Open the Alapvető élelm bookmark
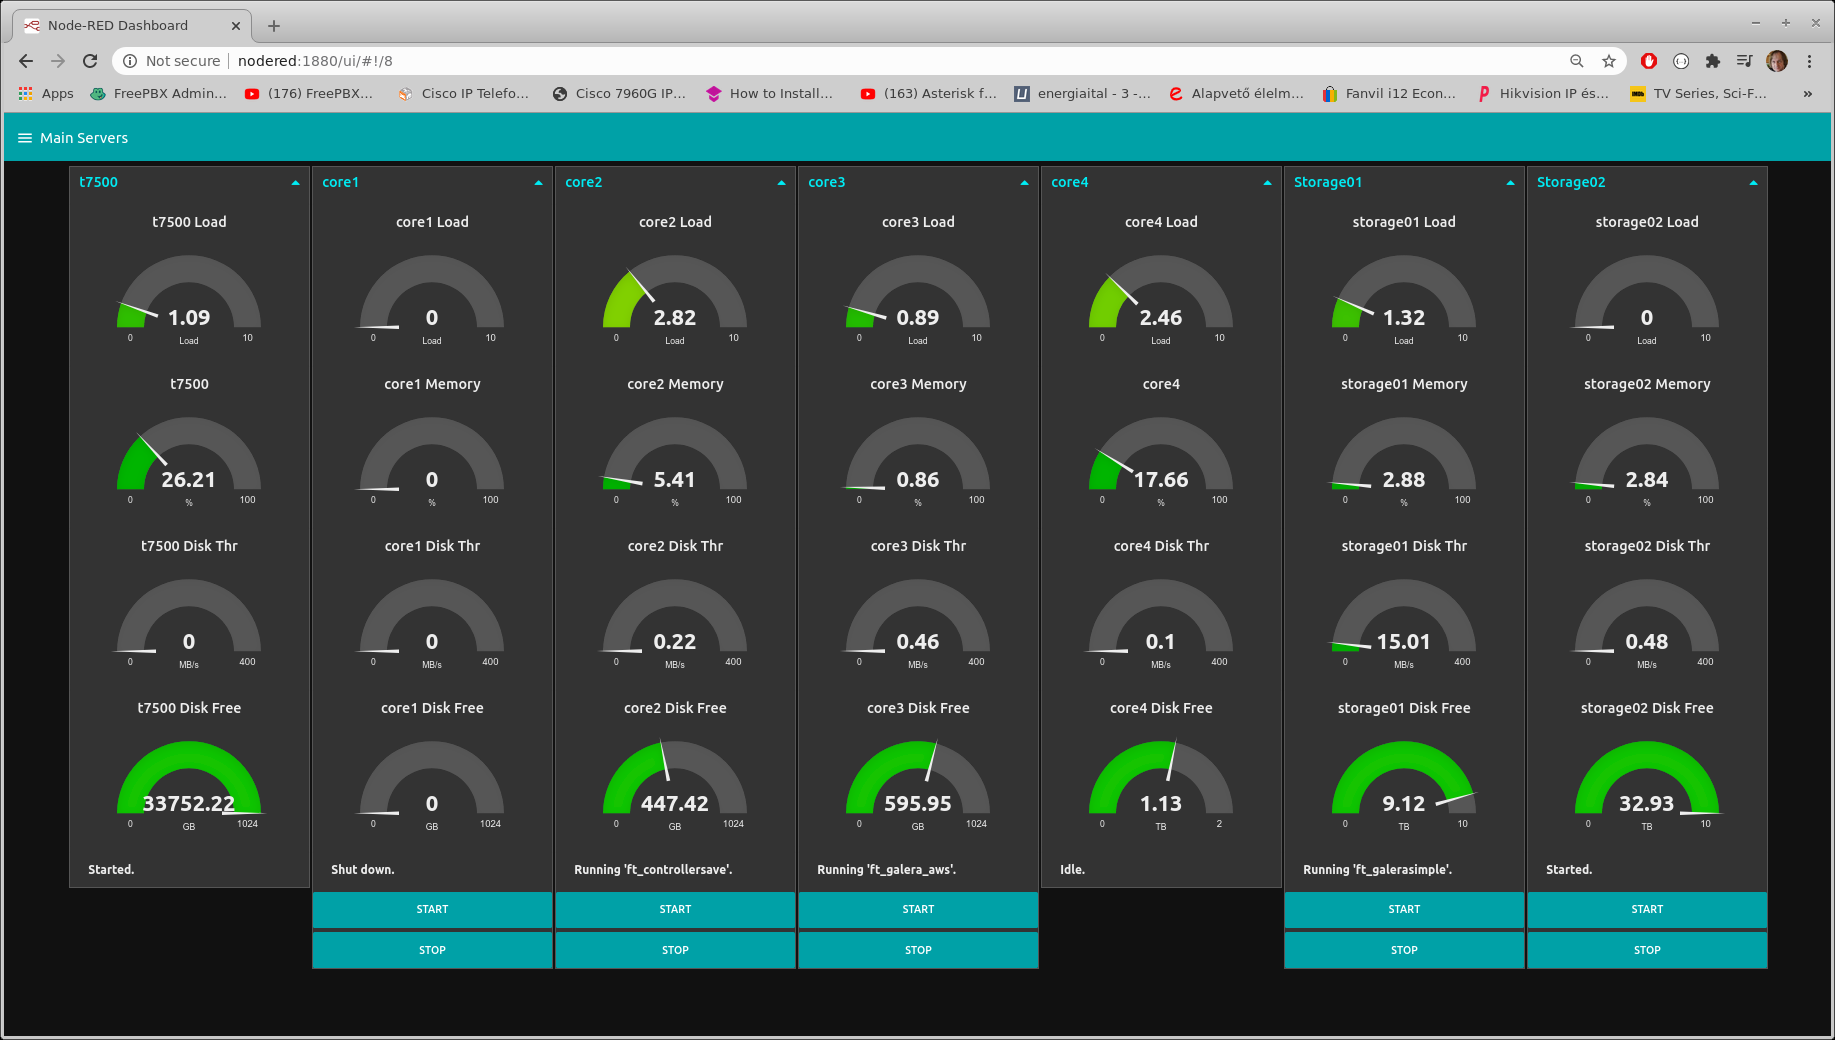1835x1040 pixels. click(x=1237, y=93)
